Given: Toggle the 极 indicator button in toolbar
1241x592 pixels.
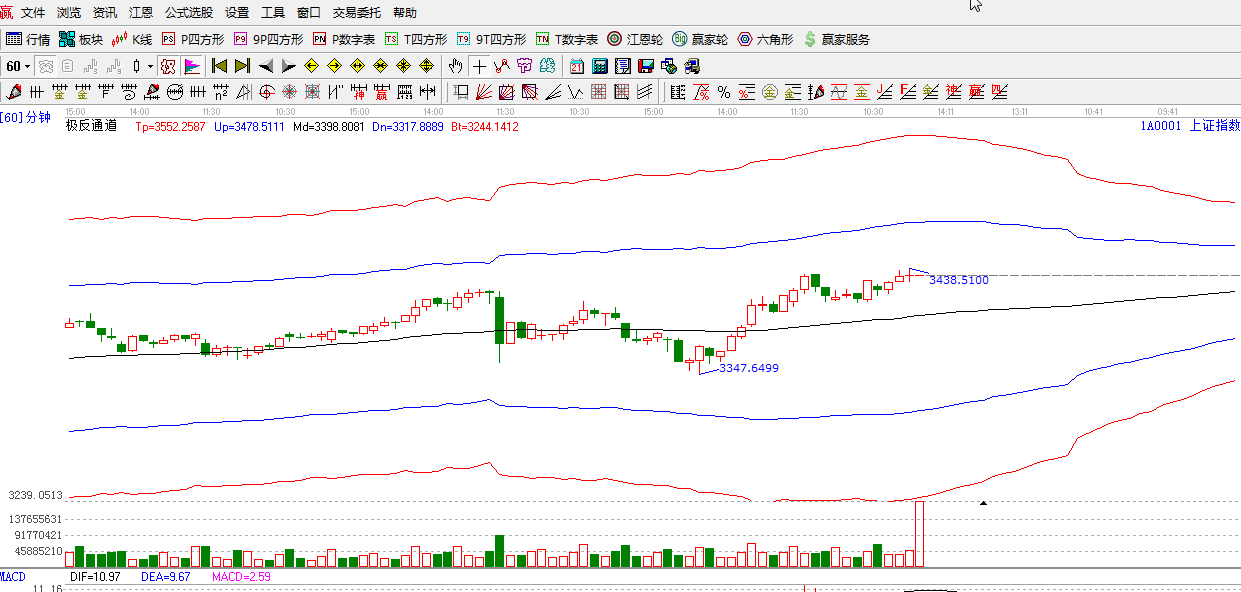Looking at the screenshot, I should pos(168,66).
